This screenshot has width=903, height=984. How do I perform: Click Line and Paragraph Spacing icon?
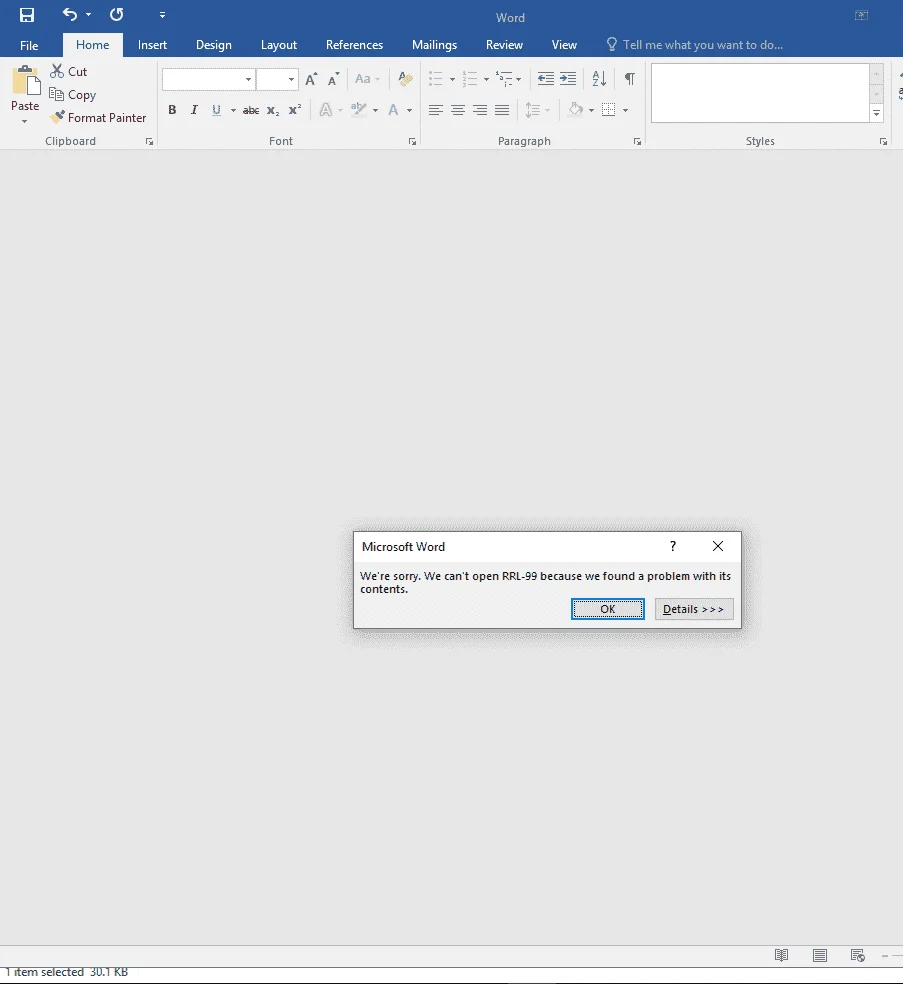pos(533,110)
